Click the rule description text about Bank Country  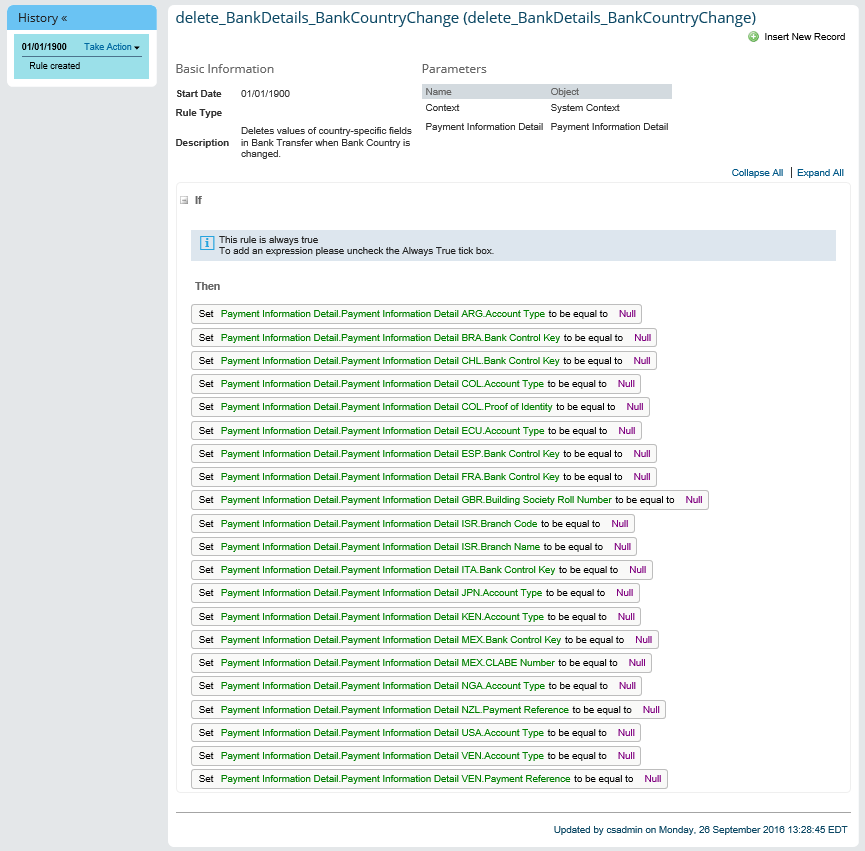tap(326, 142)
